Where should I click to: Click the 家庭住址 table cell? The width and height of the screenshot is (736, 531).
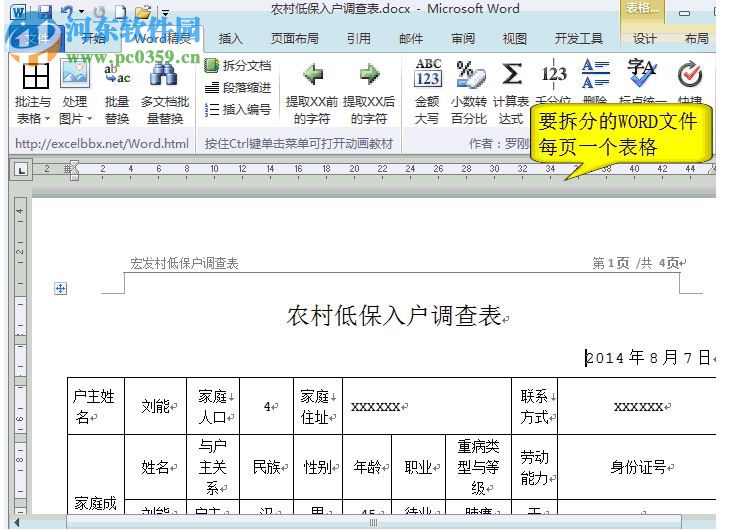(318, 406)
